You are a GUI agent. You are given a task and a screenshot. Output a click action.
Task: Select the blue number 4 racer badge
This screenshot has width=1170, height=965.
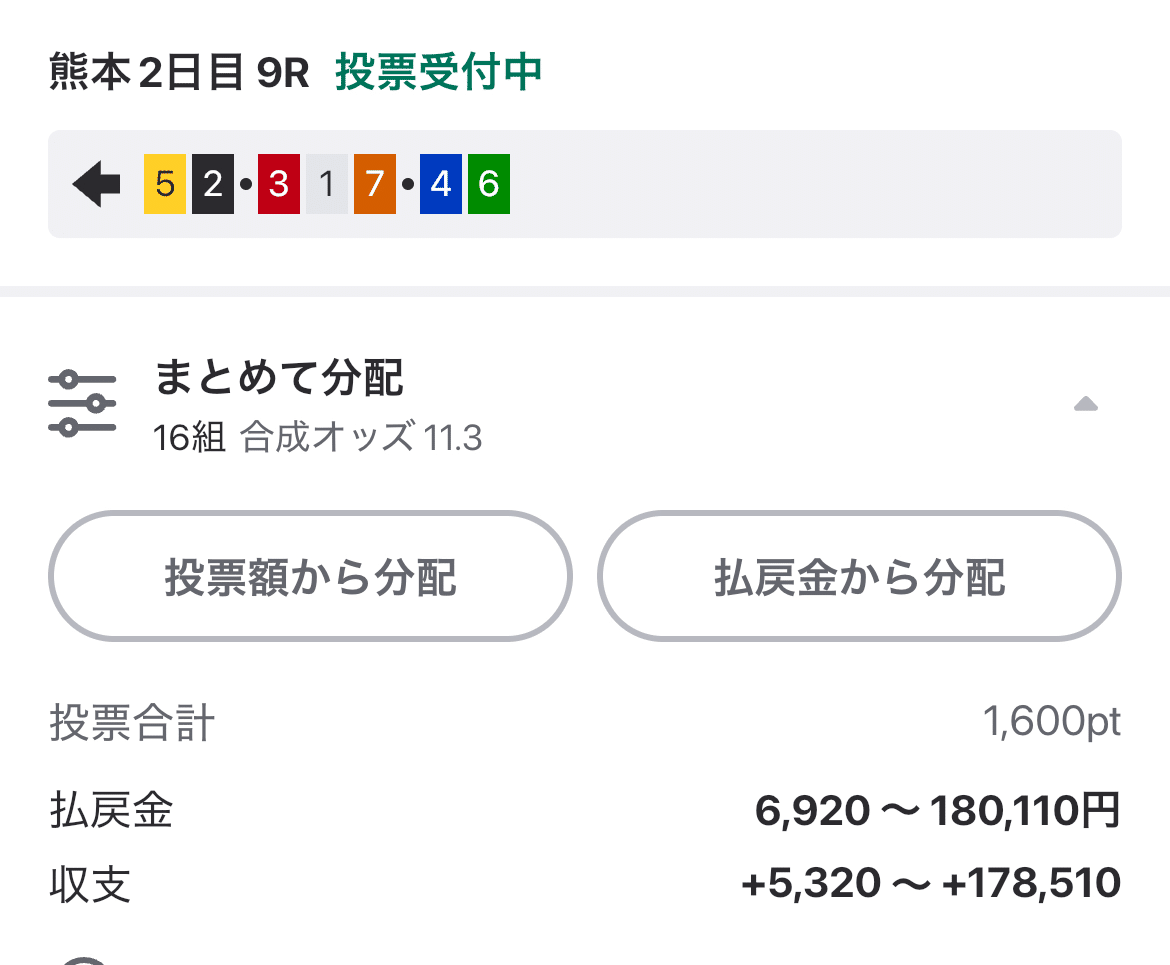tap(440, 184)
